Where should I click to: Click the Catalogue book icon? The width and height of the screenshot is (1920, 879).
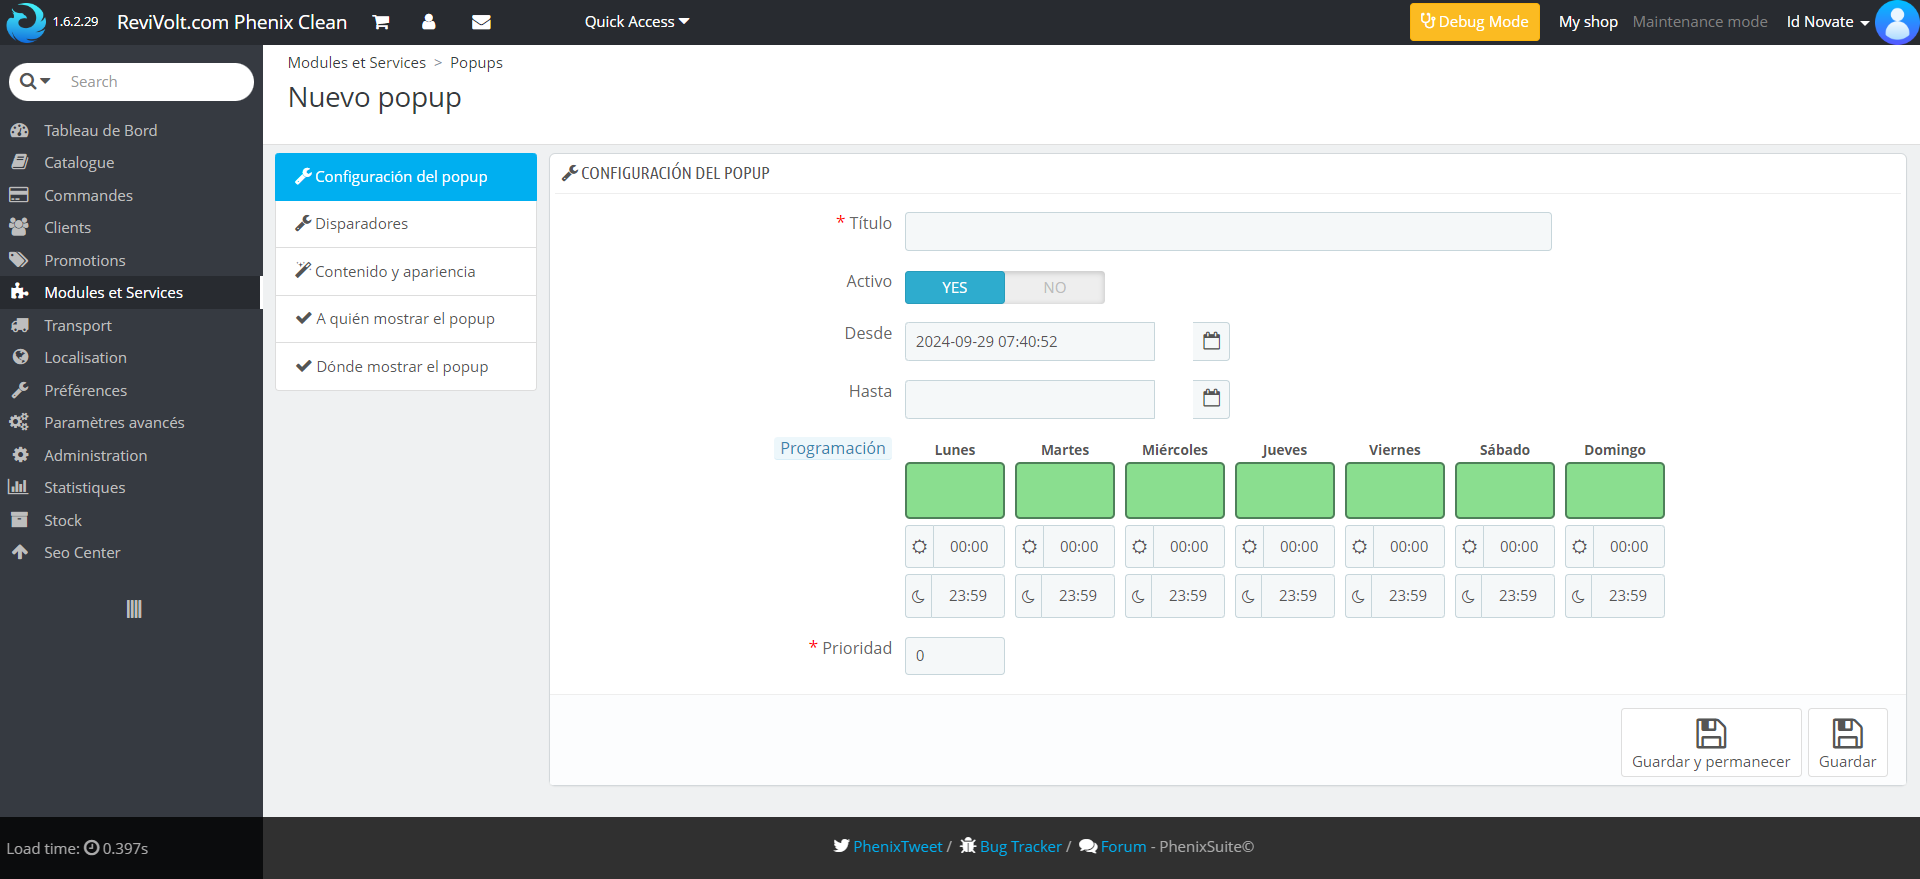tap(19, 162)
